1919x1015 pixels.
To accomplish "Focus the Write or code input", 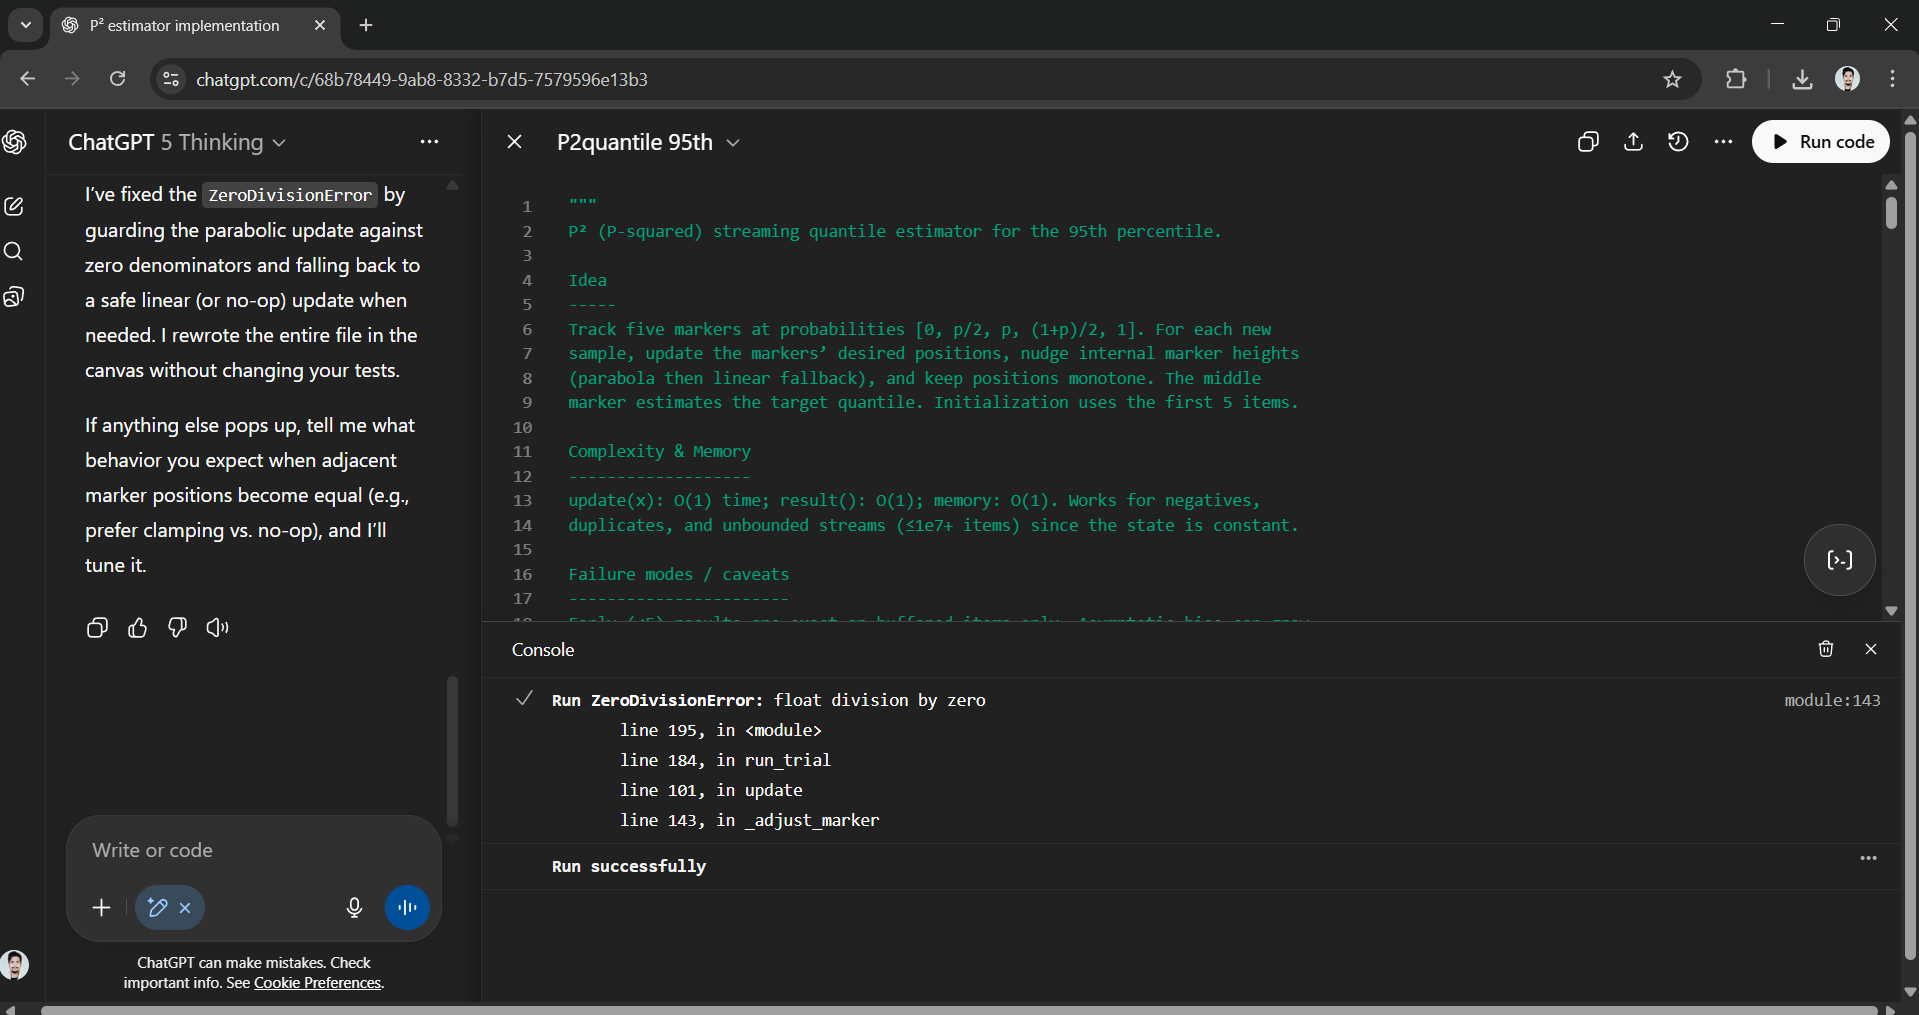I will click(x=254, y=850).
